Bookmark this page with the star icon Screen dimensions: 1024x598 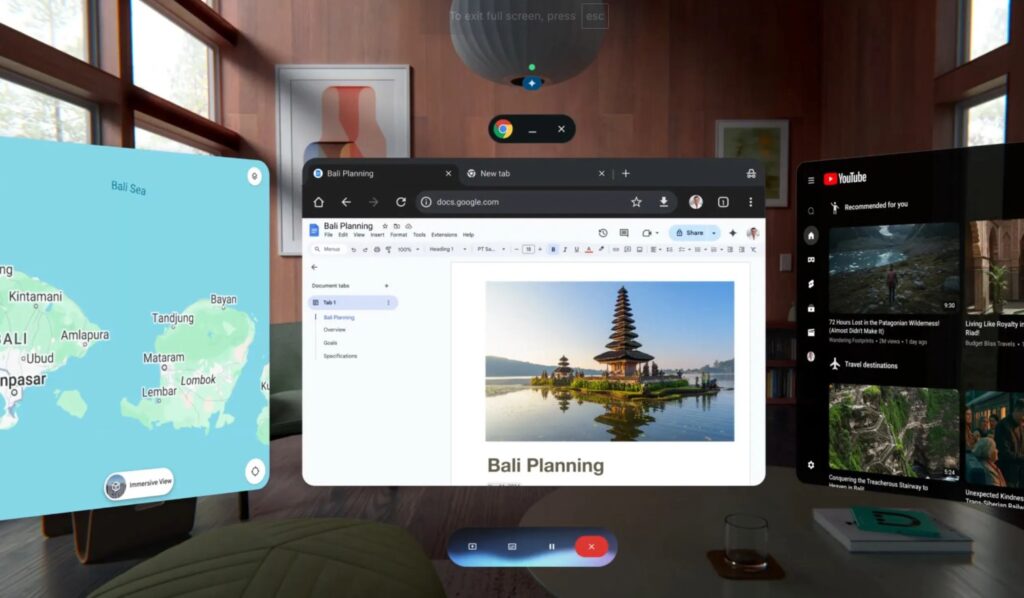coord(636,202)
